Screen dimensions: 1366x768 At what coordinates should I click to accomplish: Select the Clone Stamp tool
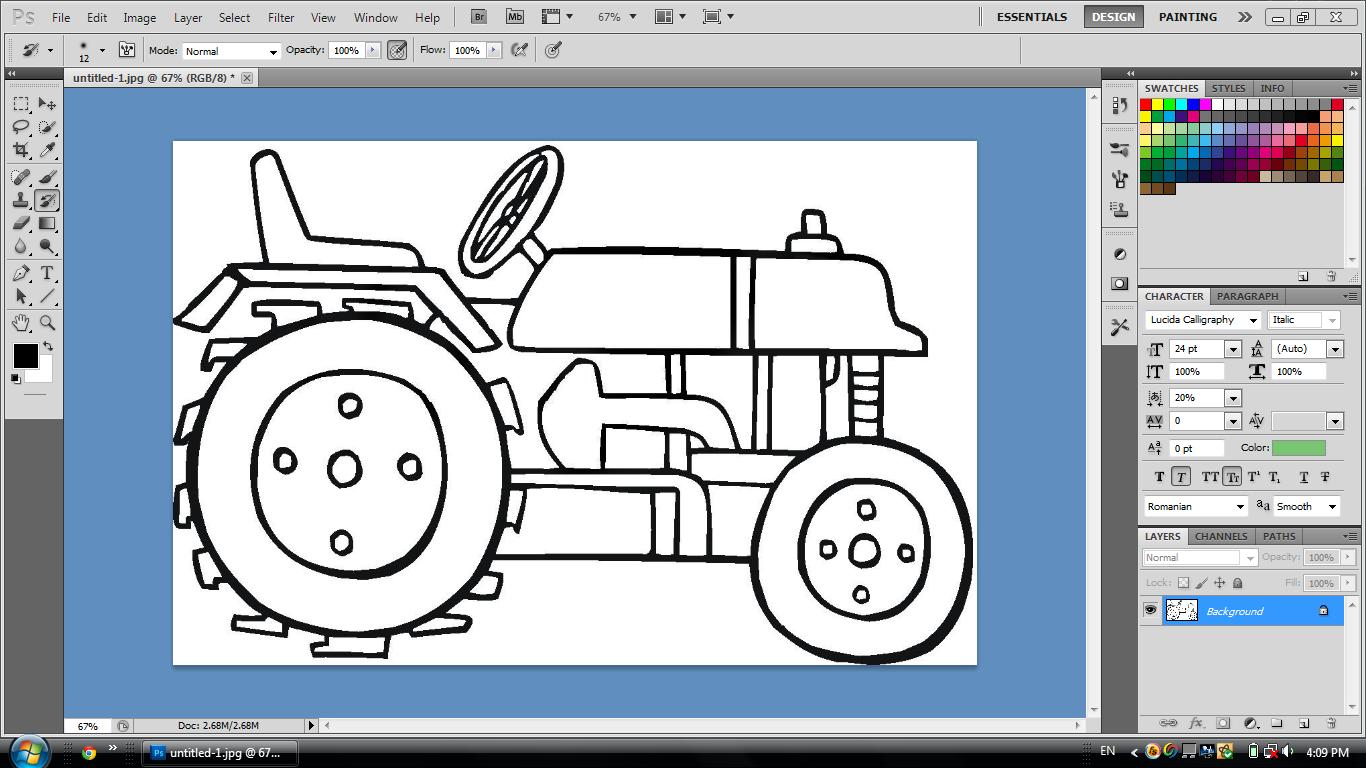coord(21,200)
